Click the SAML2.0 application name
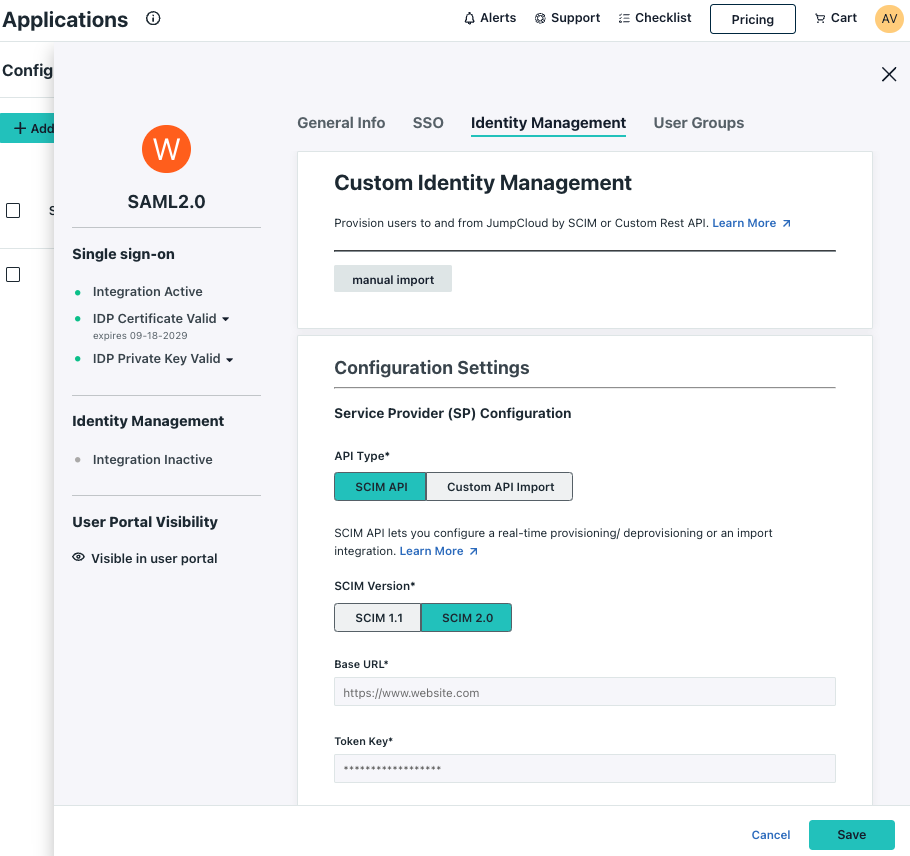Image resolution: width=910 pixels, height=856 pixels. [x=167, y=201]
